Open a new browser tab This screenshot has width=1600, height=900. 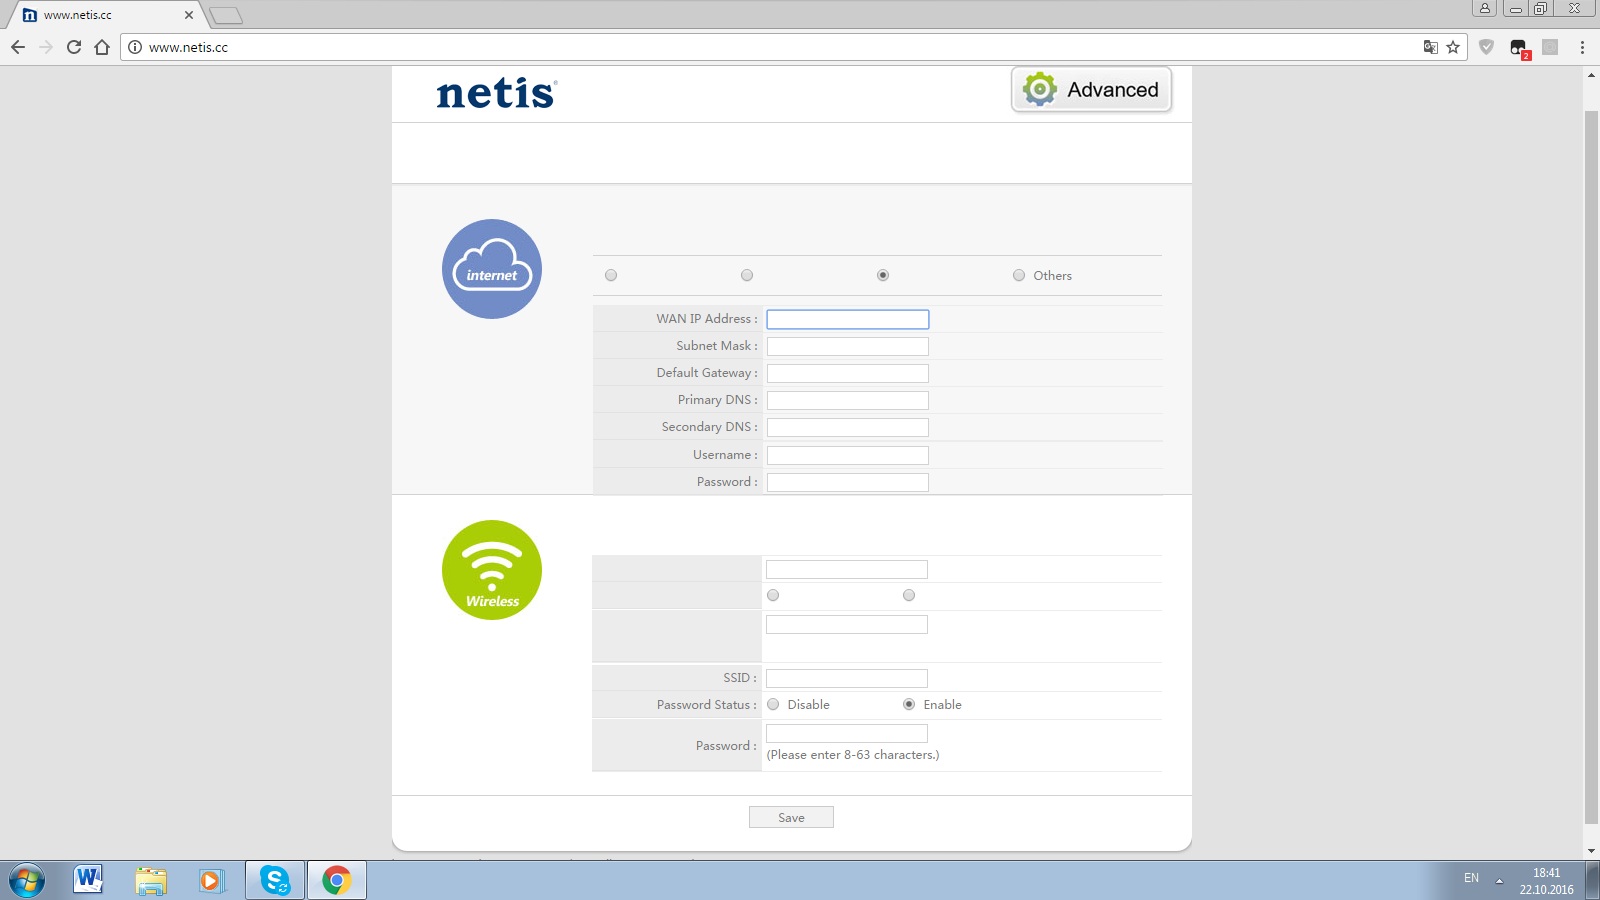[x=226, y=15]
